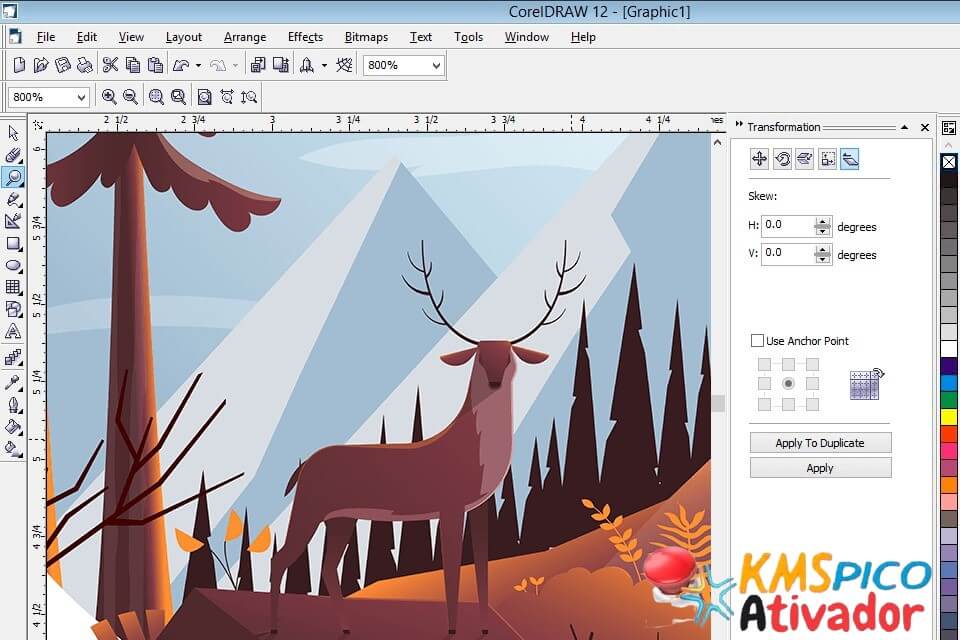
Task: Click the Cut scissors icon
Action: [110, 65]
